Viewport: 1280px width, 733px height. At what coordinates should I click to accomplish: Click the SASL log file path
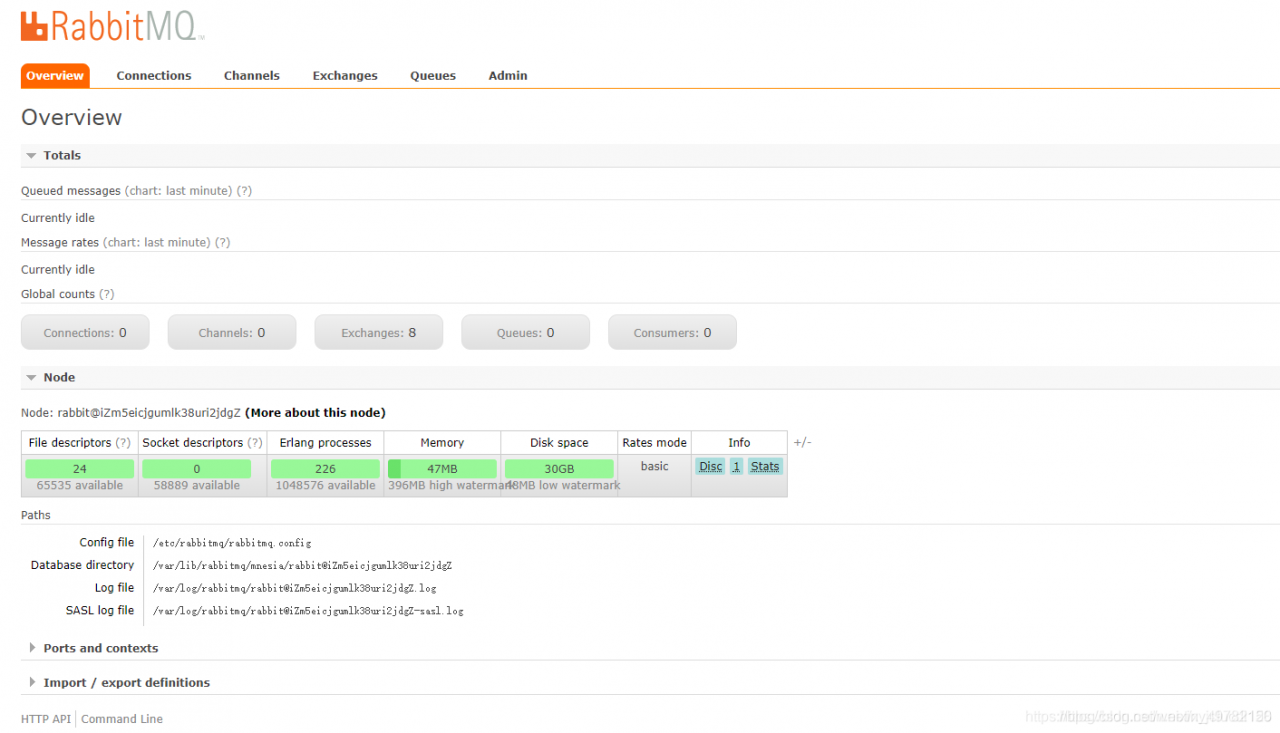pyautogui.click(x=308, y=611)
